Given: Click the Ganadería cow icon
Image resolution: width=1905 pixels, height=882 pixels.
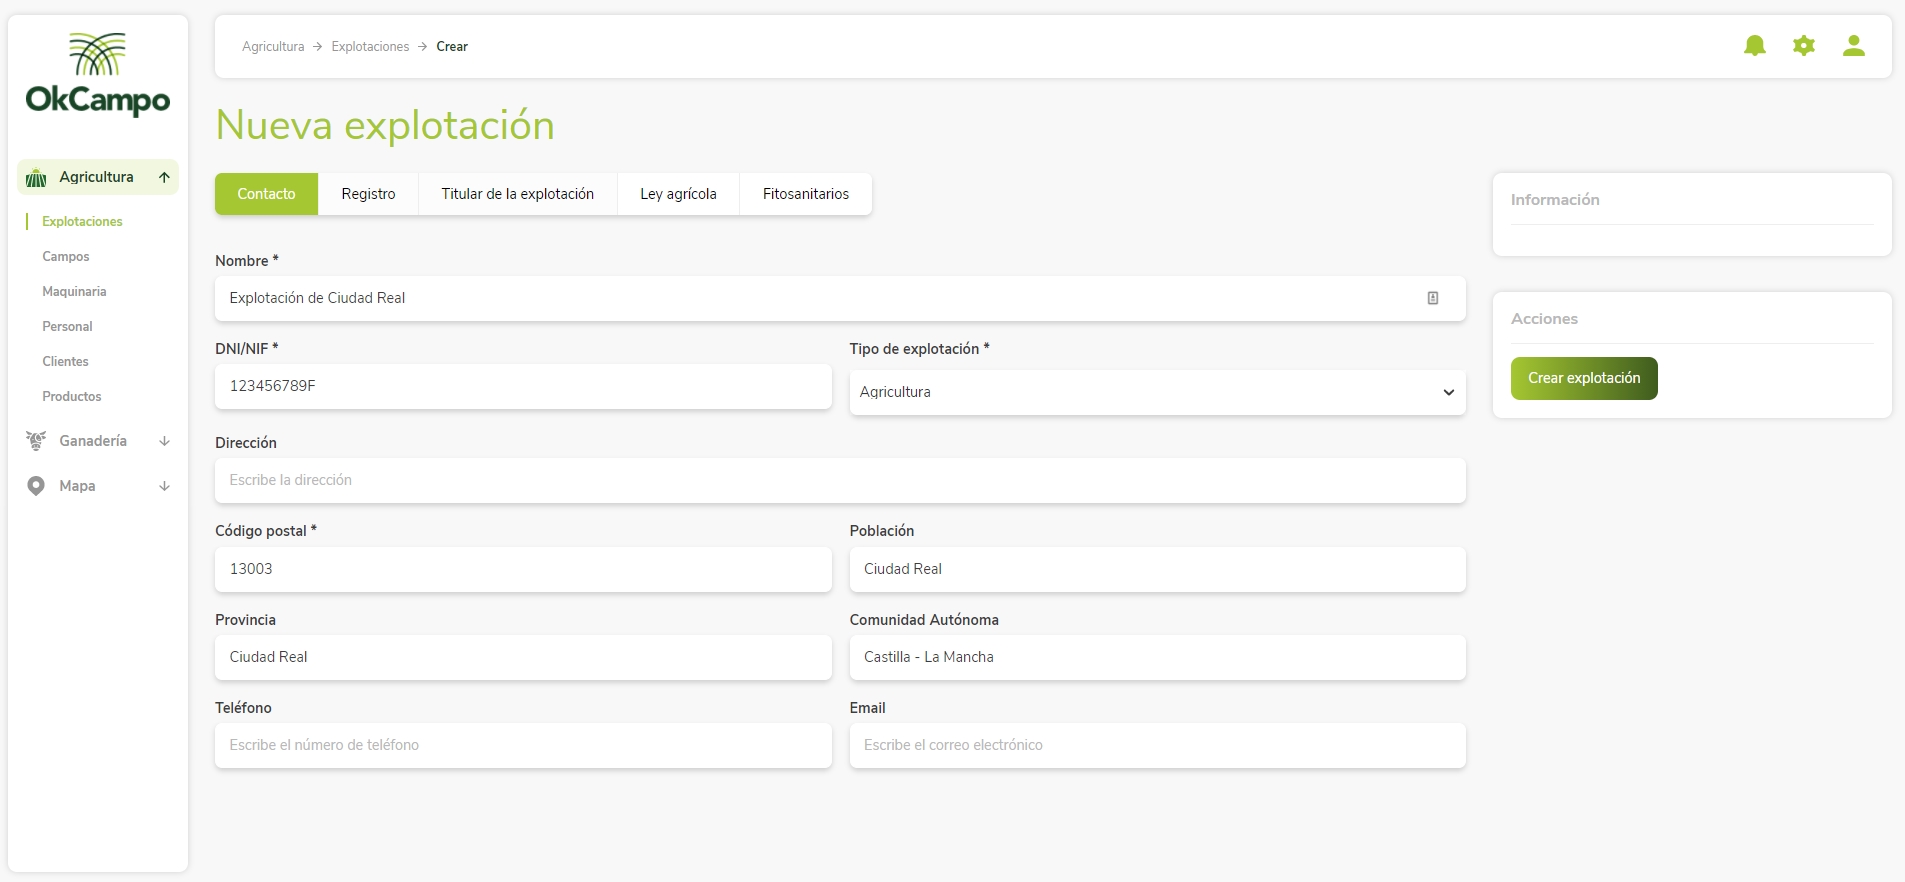Looking at the screenshot, I should pos(36,441).
